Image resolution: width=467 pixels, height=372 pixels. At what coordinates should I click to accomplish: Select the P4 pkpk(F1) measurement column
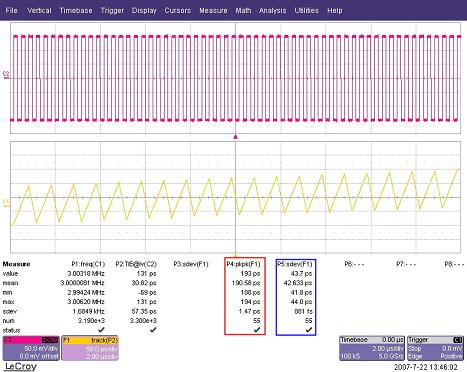(245, 296)
